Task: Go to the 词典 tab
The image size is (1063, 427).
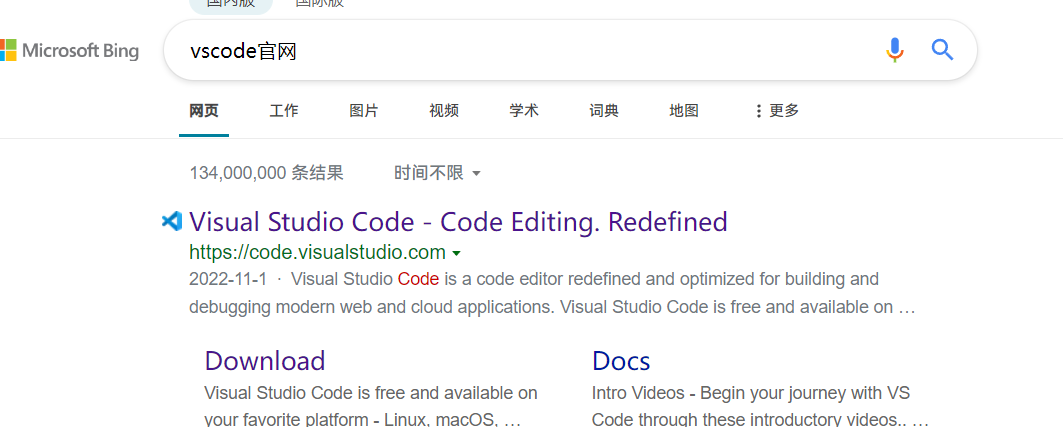Action: coord(603,111)
